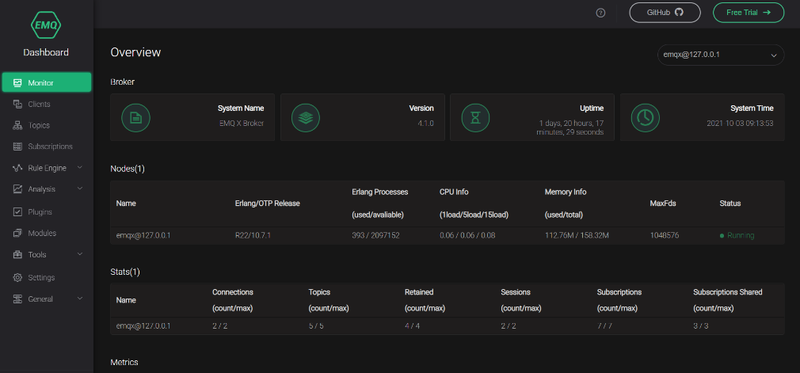
Task: Open the Modules sidebar item
Action: tap(46, 233)
